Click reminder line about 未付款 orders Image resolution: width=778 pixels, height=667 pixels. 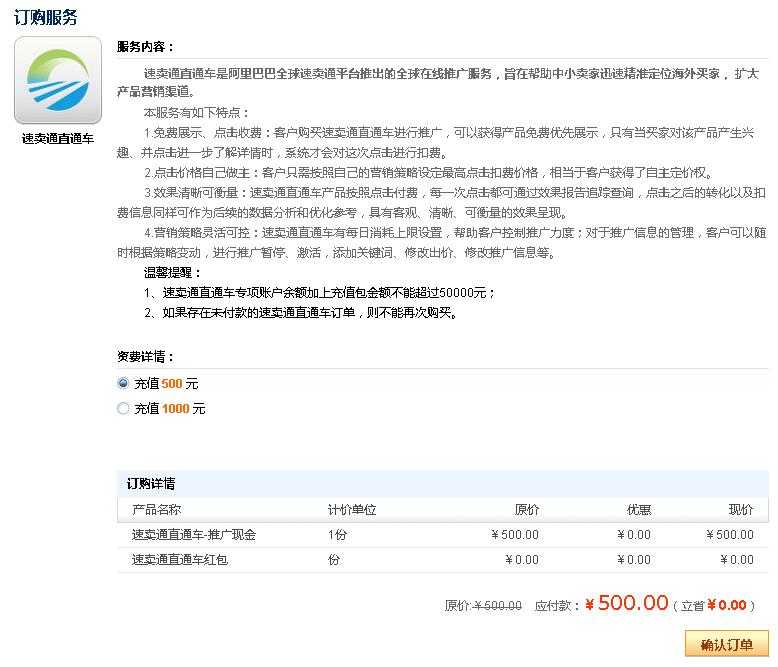[301, 313]
